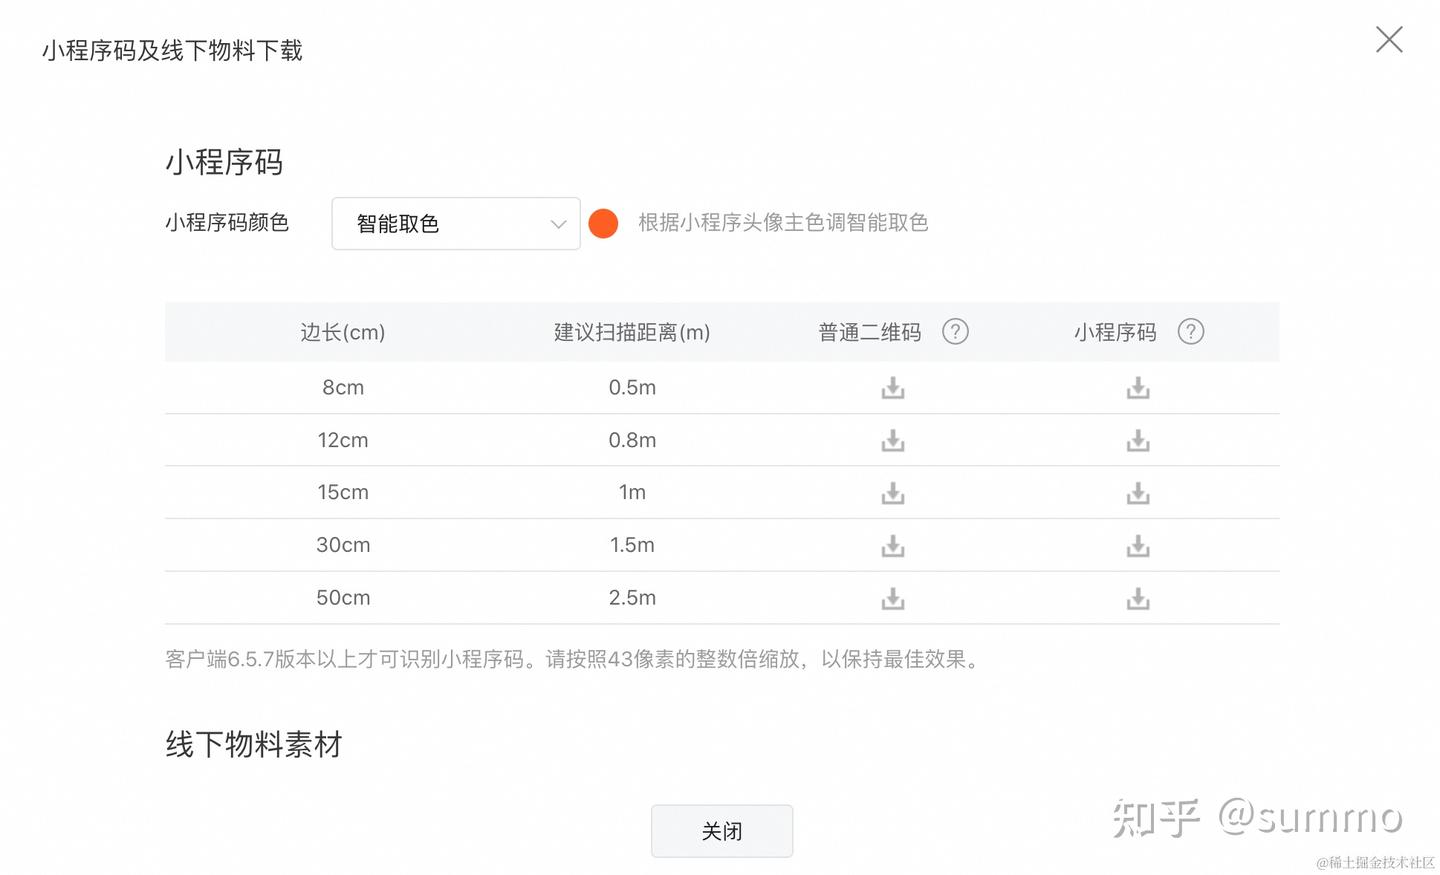
Task: Download the 30cm normal QR code
Action: pos(893,546)
